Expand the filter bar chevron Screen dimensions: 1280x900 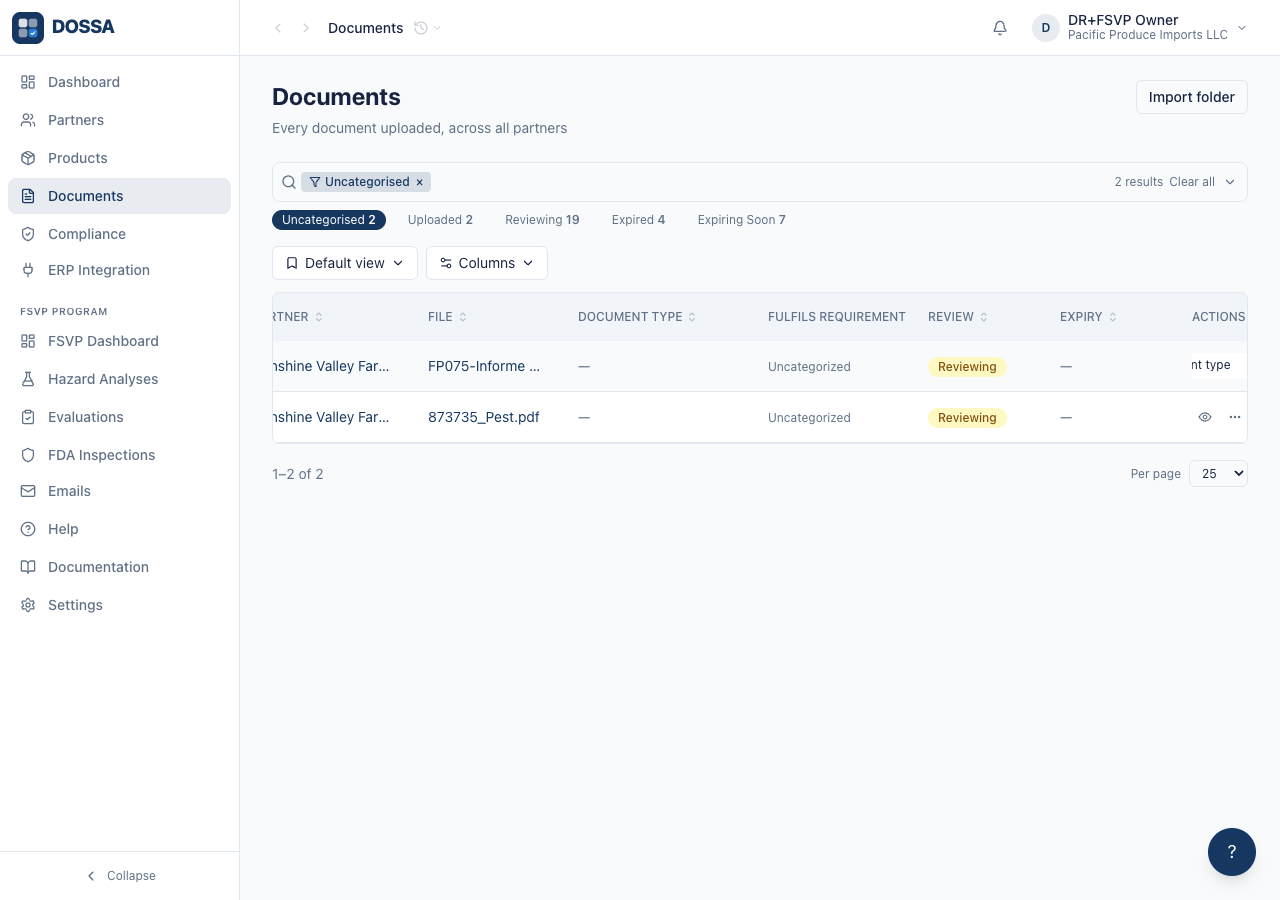(x=1230, y=182)
